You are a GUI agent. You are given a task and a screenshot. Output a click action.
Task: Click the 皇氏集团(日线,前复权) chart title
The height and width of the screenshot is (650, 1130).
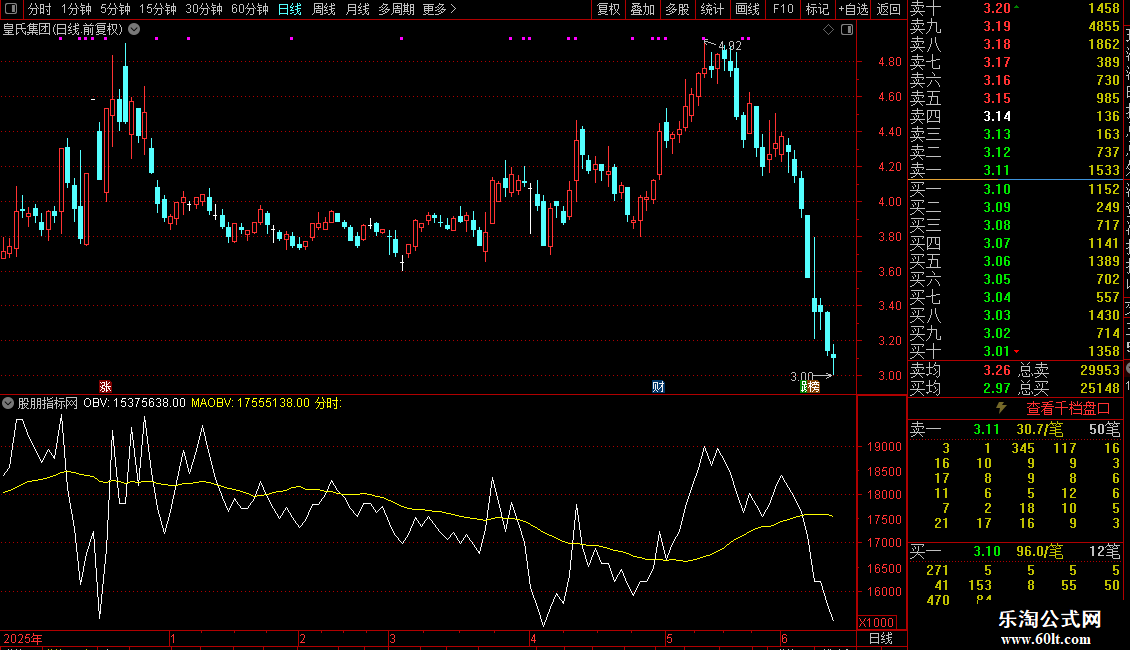coord(63,30)
